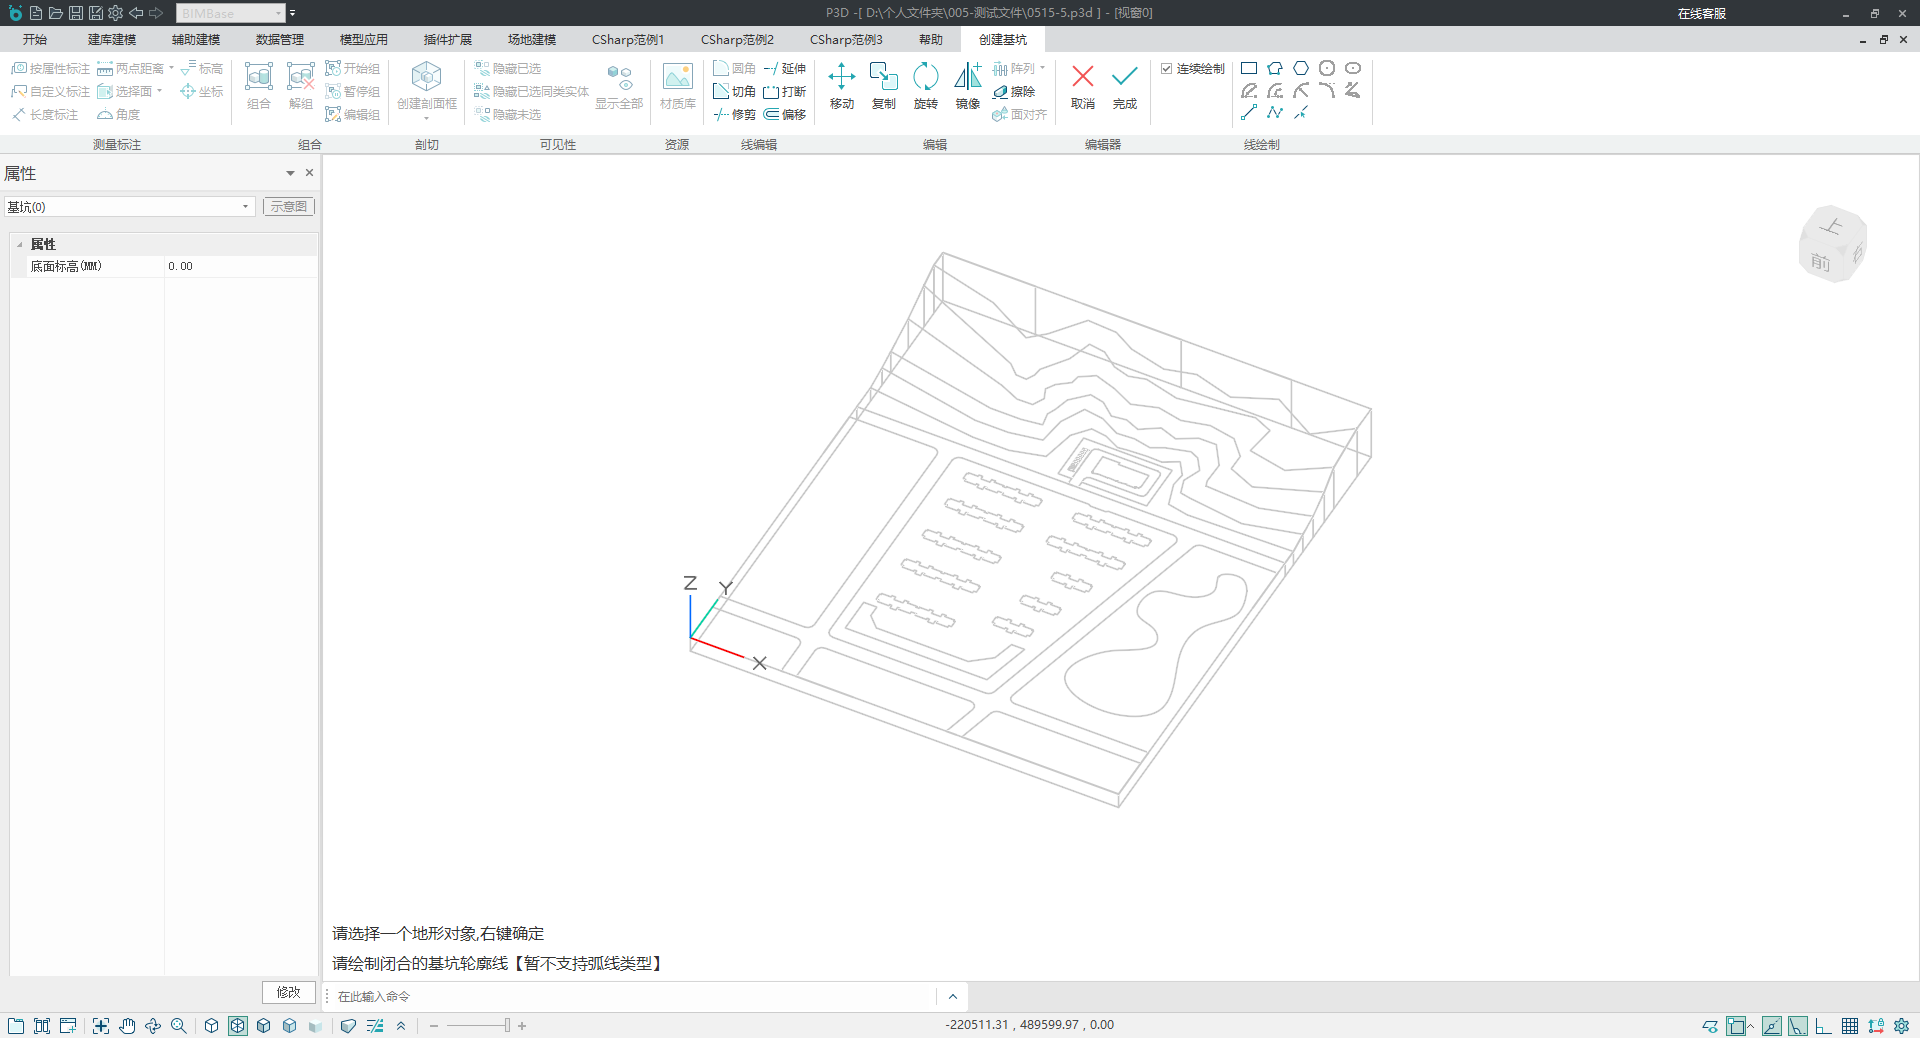The height and width of the screenshot is (1038, 1920).
Task: Click the 镜像 (mirror) tool icon
Action: click(x=967, y=77)
